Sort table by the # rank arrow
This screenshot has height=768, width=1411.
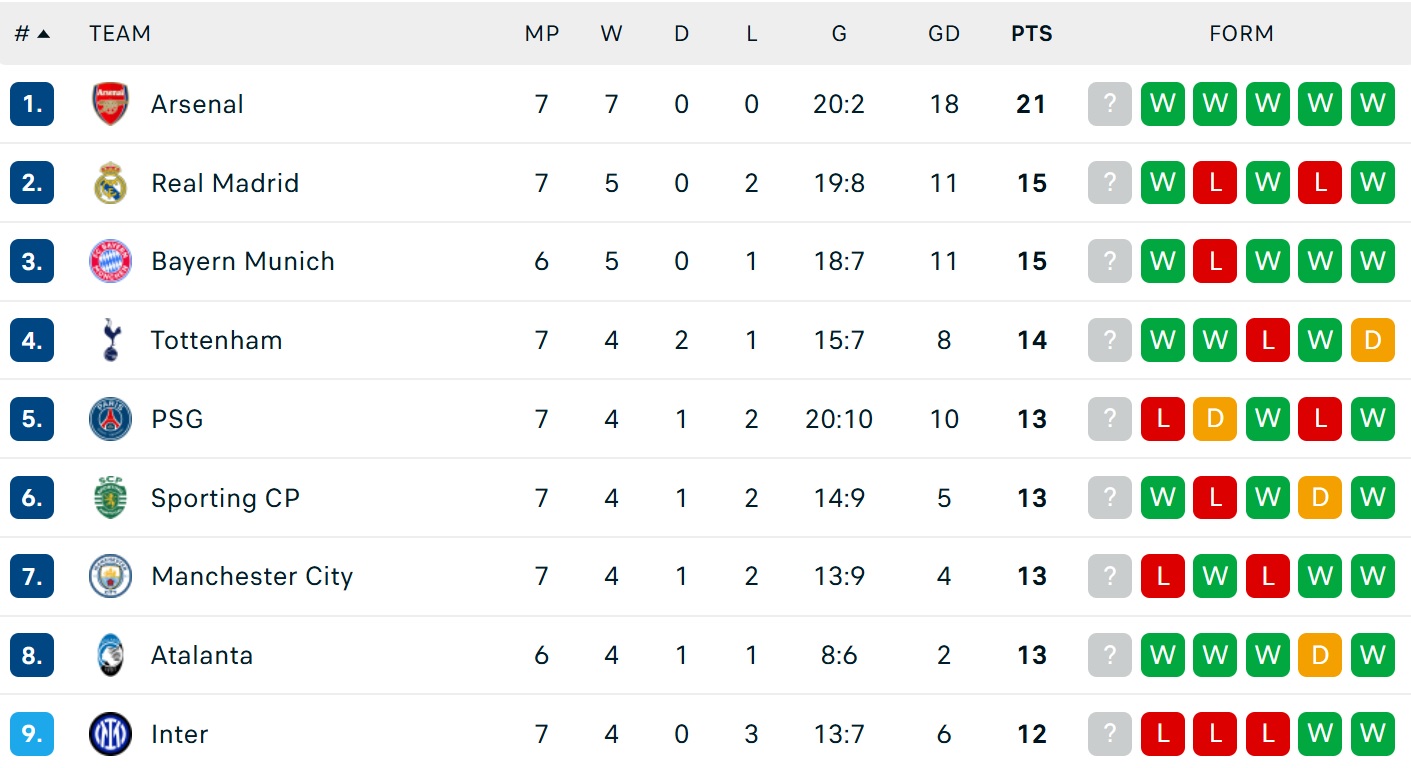point(32,34)
